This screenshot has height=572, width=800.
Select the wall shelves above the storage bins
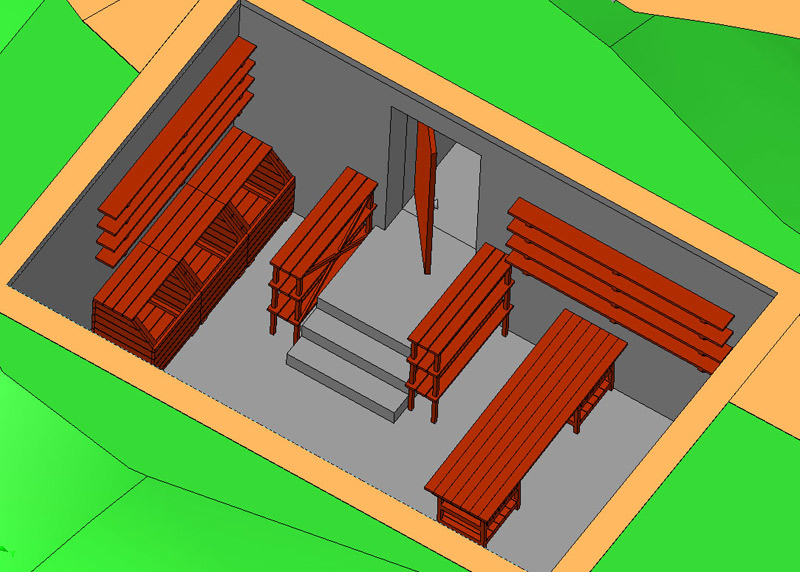176,151
